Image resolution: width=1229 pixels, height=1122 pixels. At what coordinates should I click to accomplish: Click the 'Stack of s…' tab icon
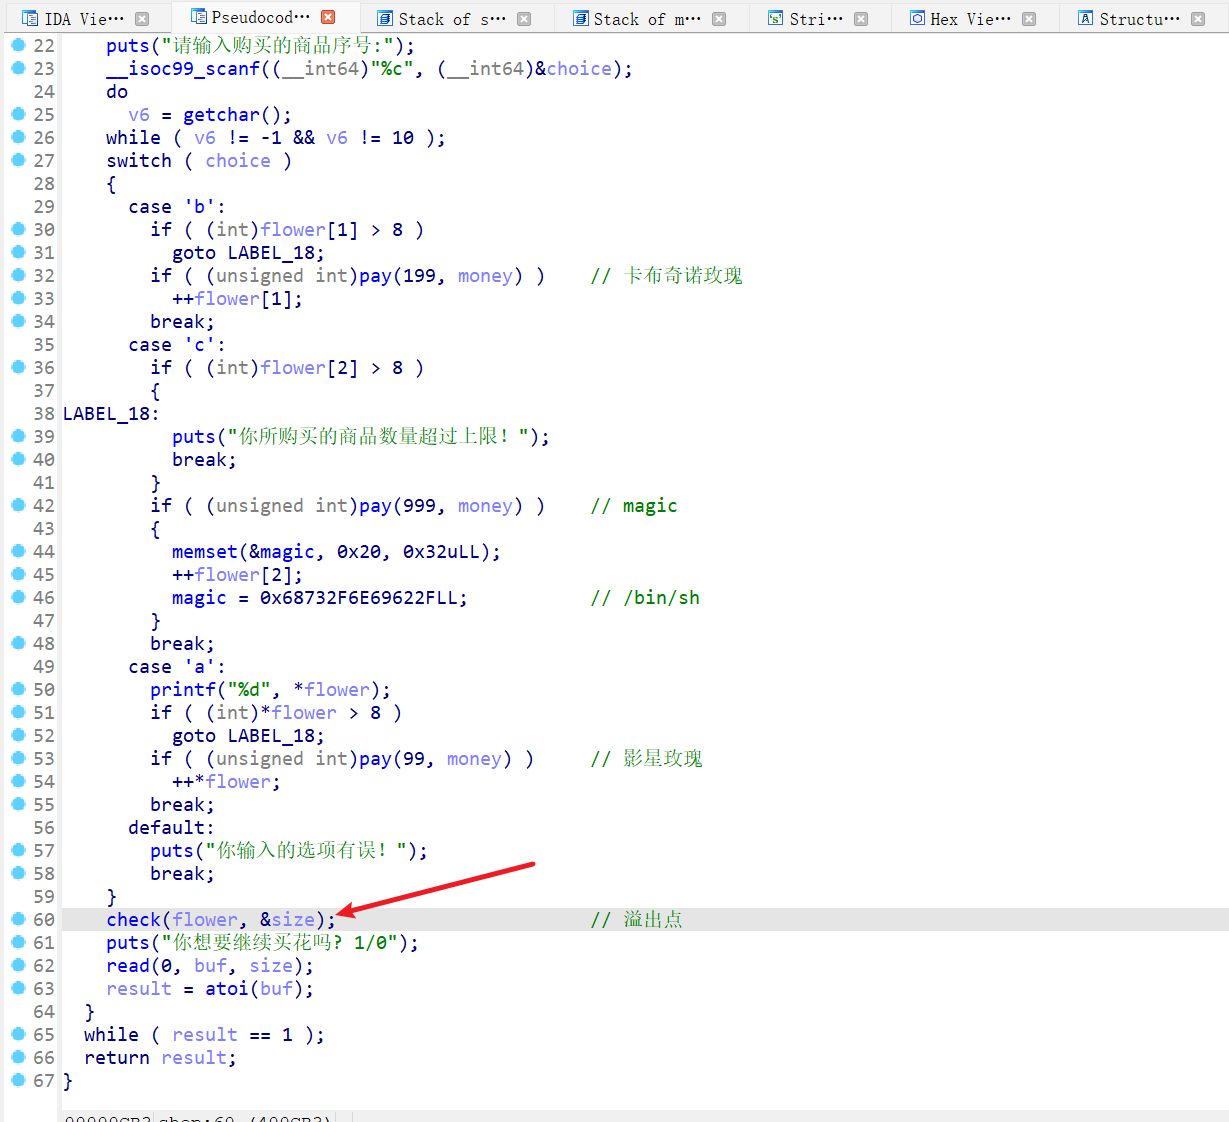385,19
